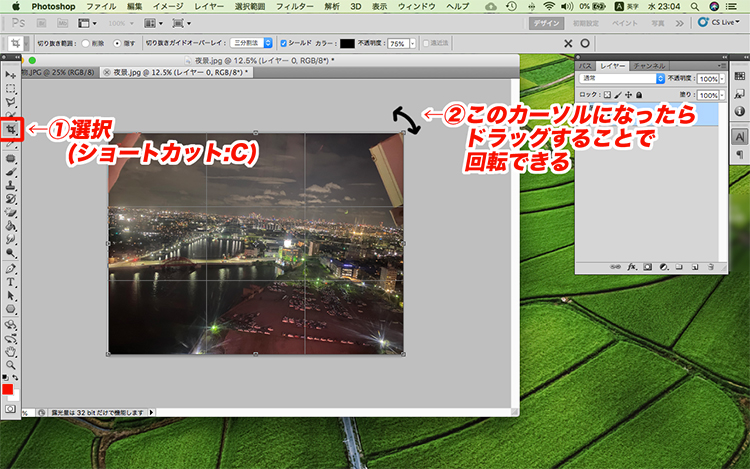Click the black shield color swatch

[347, 44]
